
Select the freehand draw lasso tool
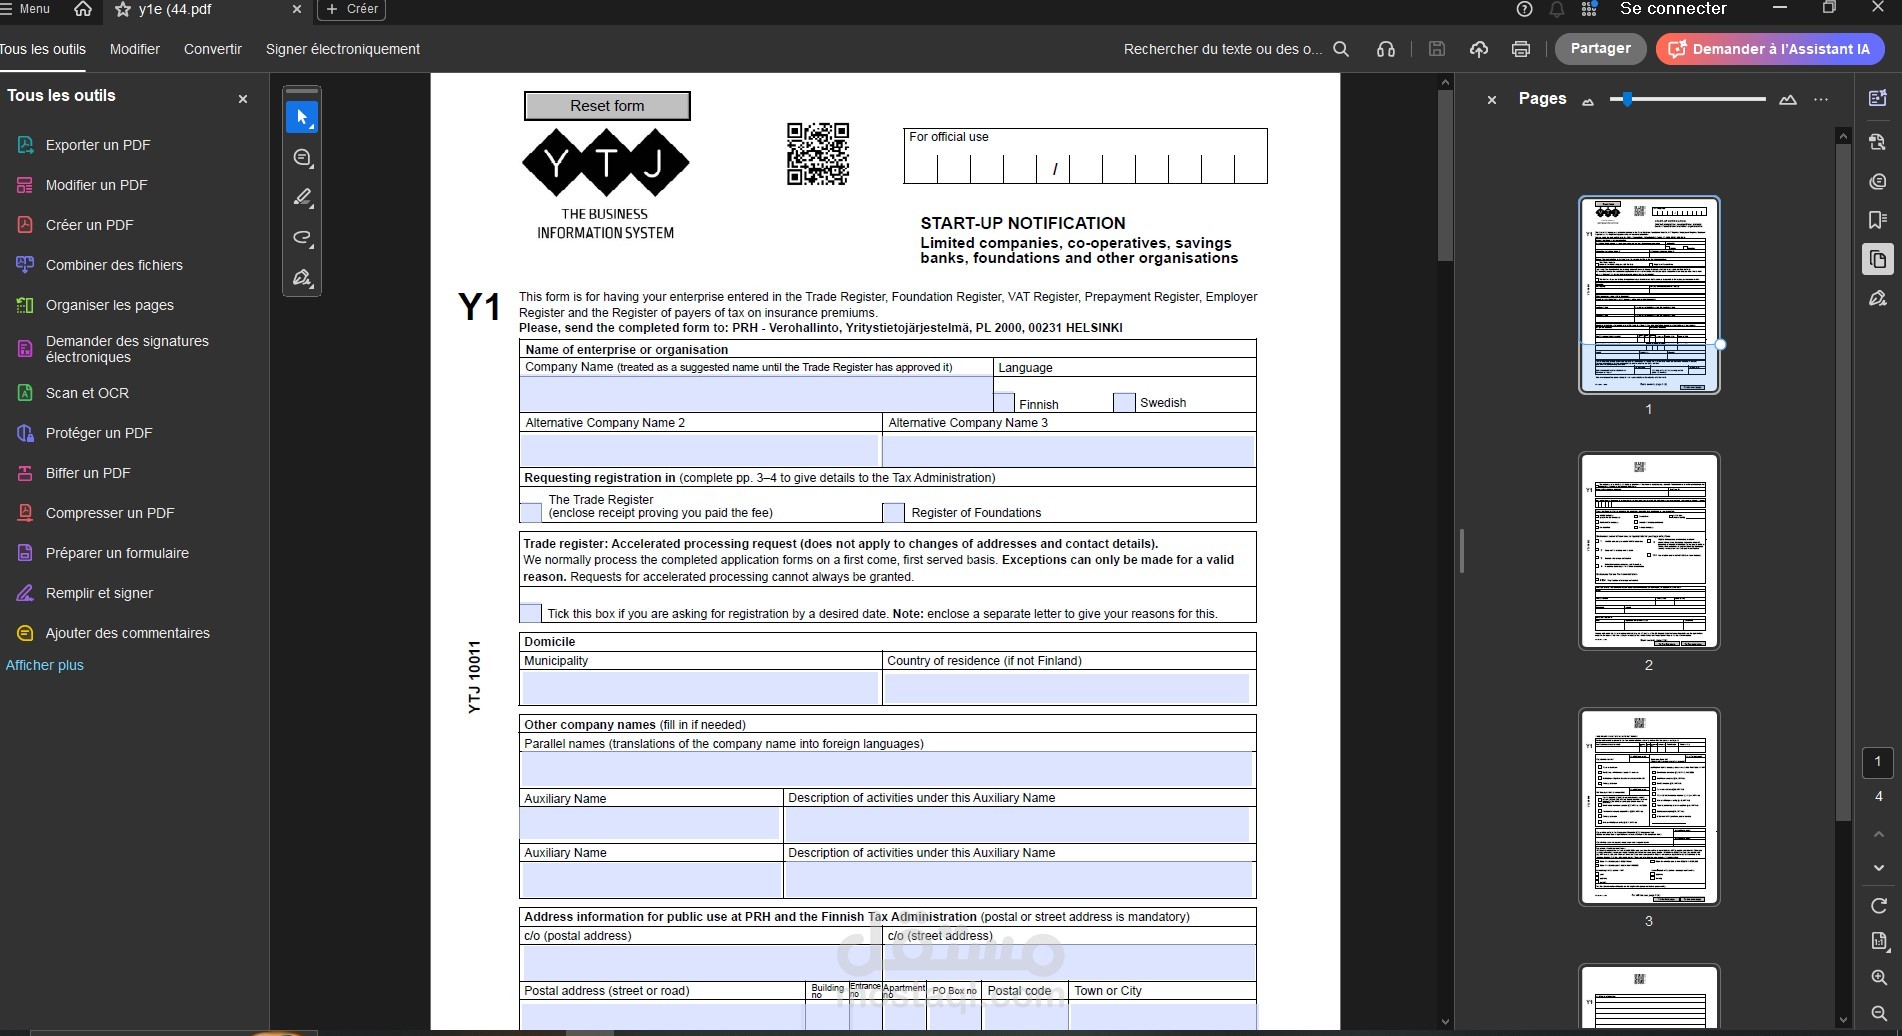pos(302,237)
